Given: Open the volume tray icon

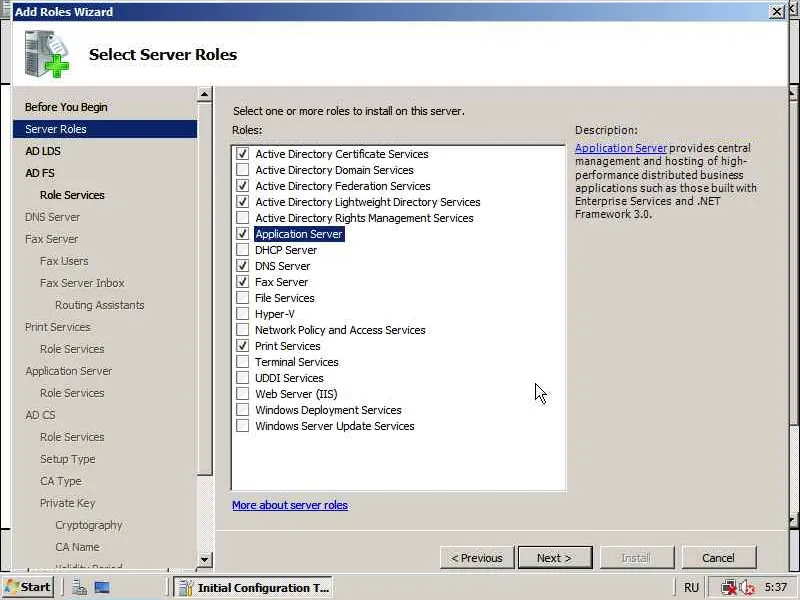Looking at the screenshot, I should pyautogui.click(x=747, y=588).
